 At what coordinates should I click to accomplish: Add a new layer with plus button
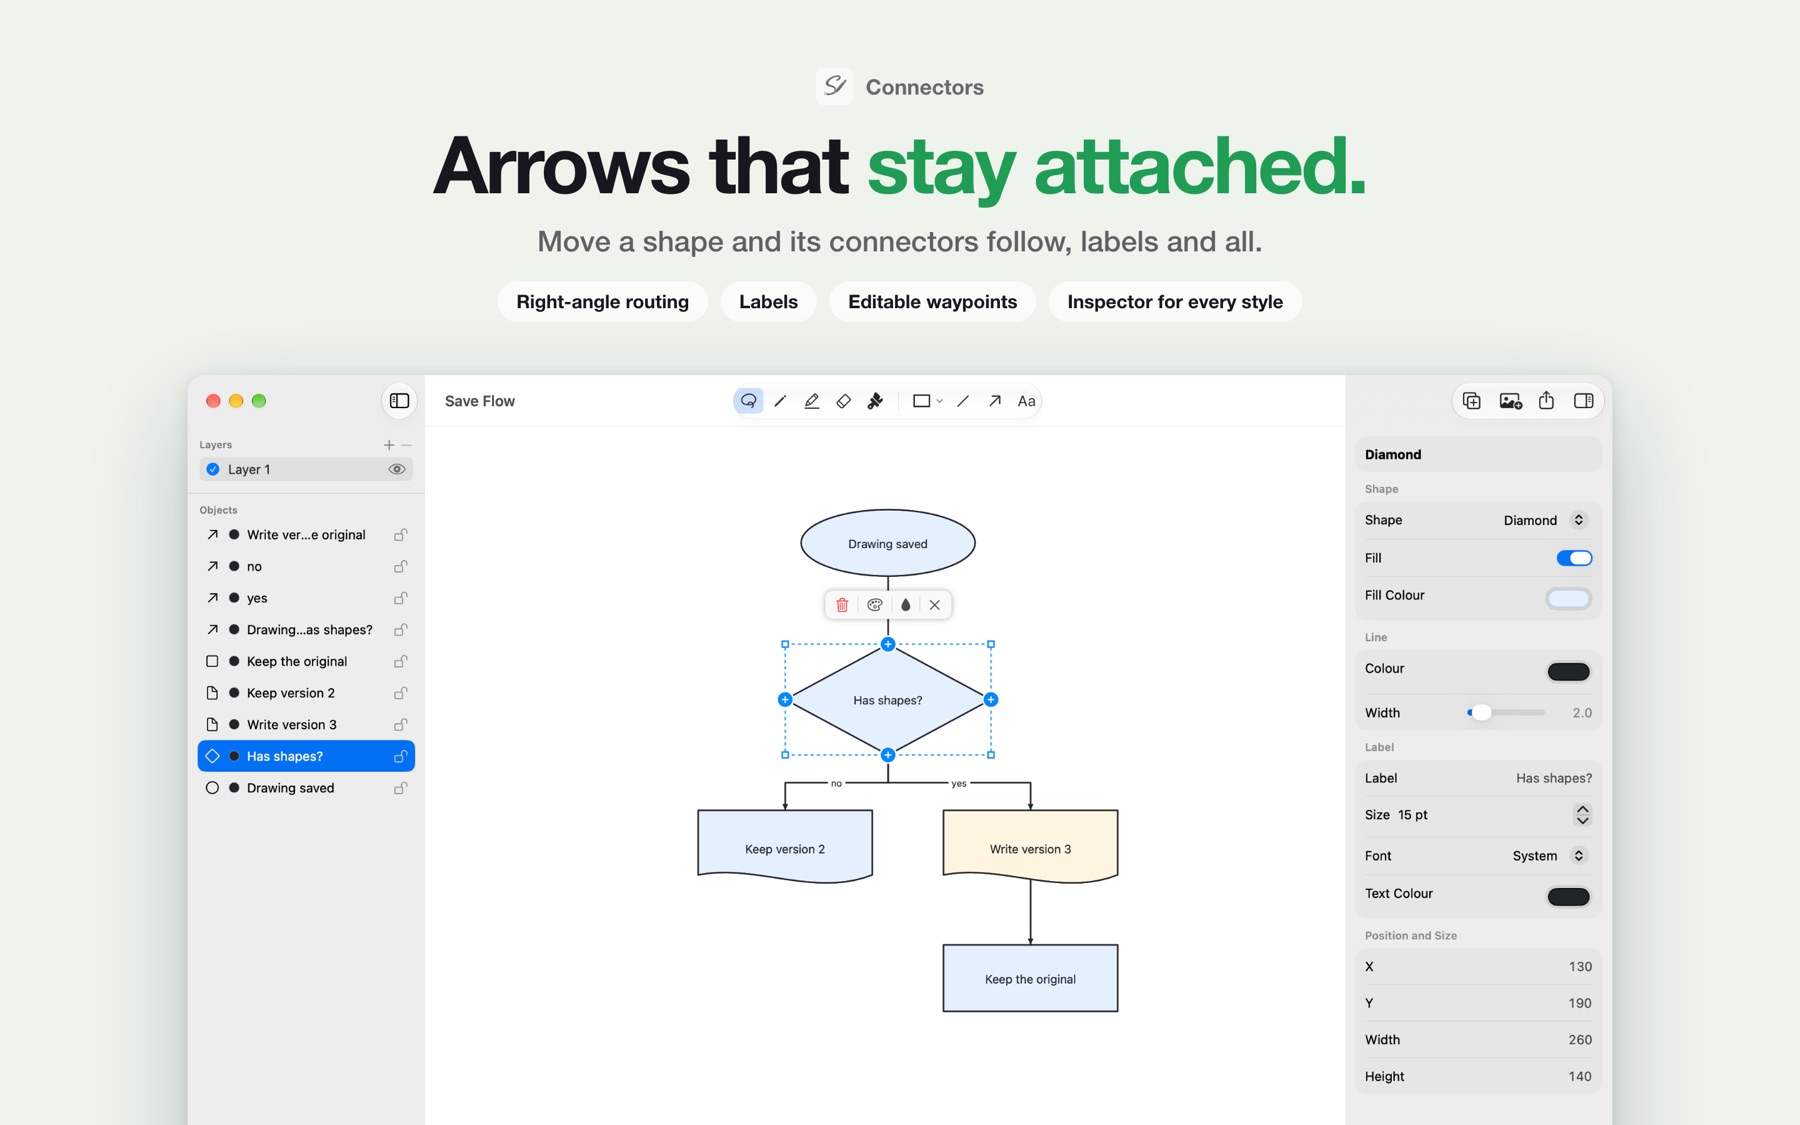click(x=389, y=445)
